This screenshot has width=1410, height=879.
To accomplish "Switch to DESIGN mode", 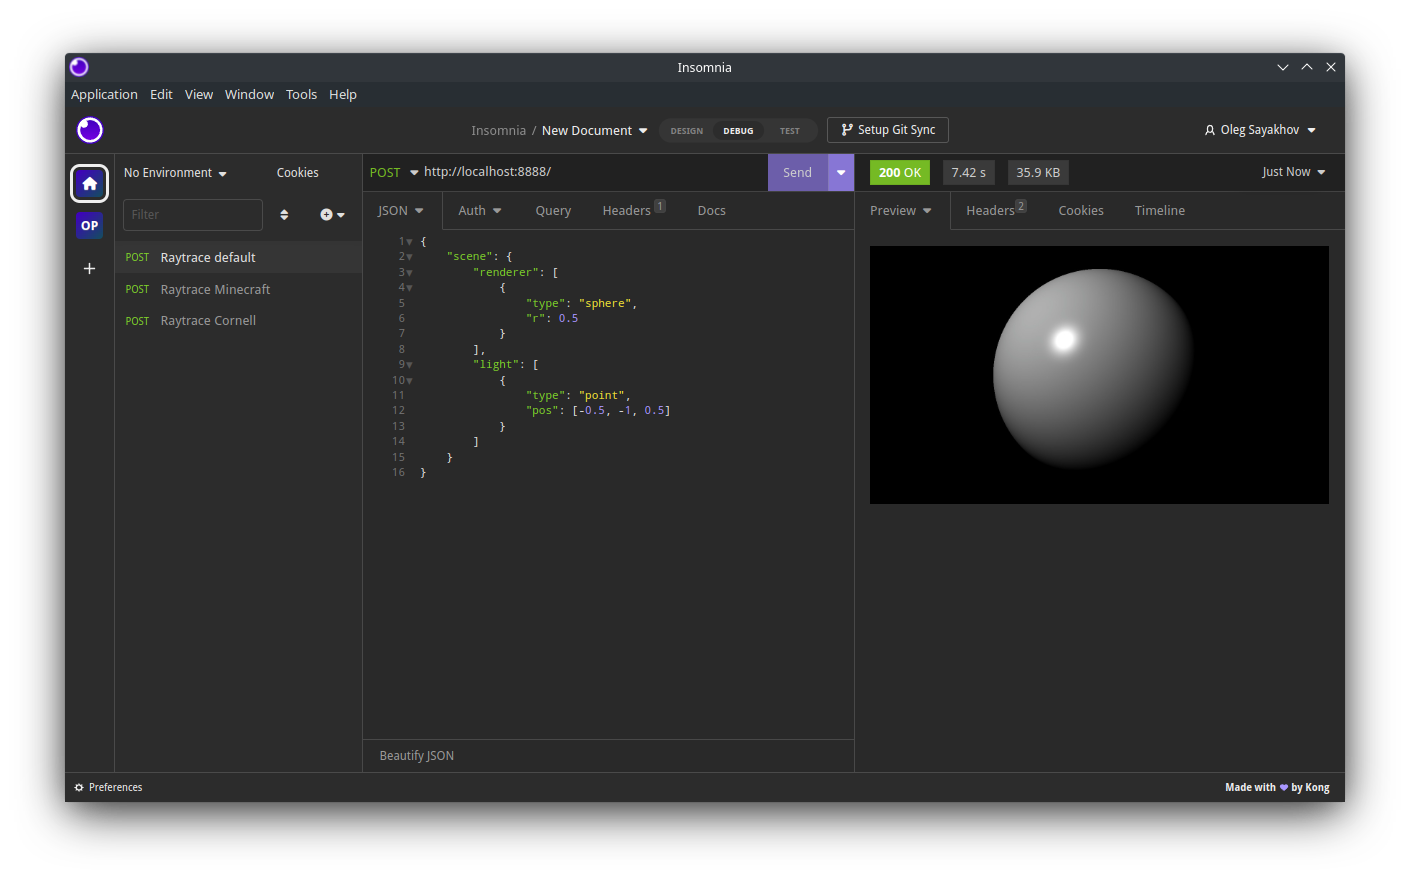I will (686, 131).
